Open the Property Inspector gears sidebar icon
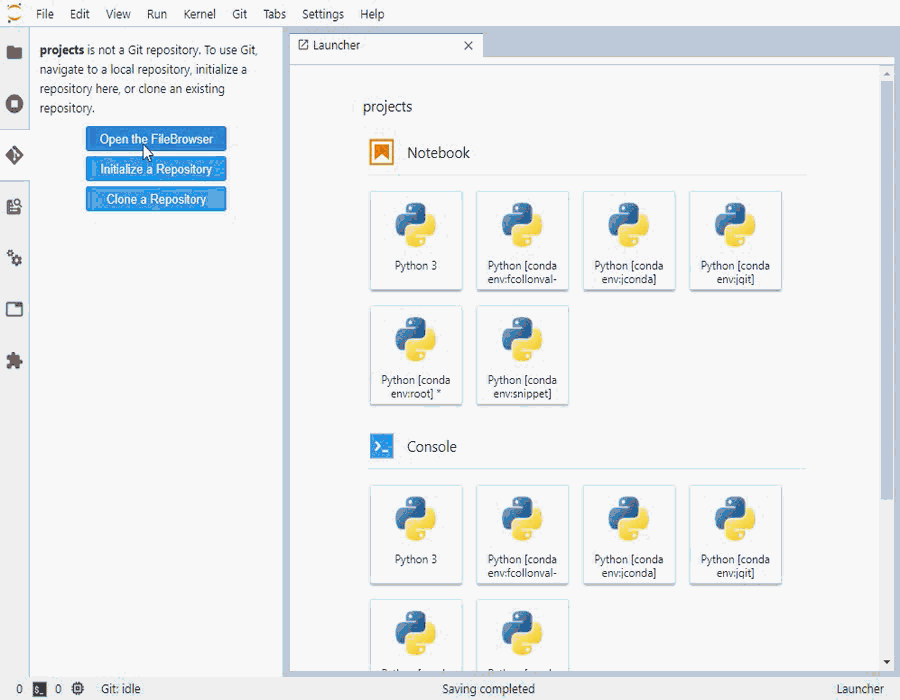This screenshot has height=700, width=900. click(x=14, y=258)
